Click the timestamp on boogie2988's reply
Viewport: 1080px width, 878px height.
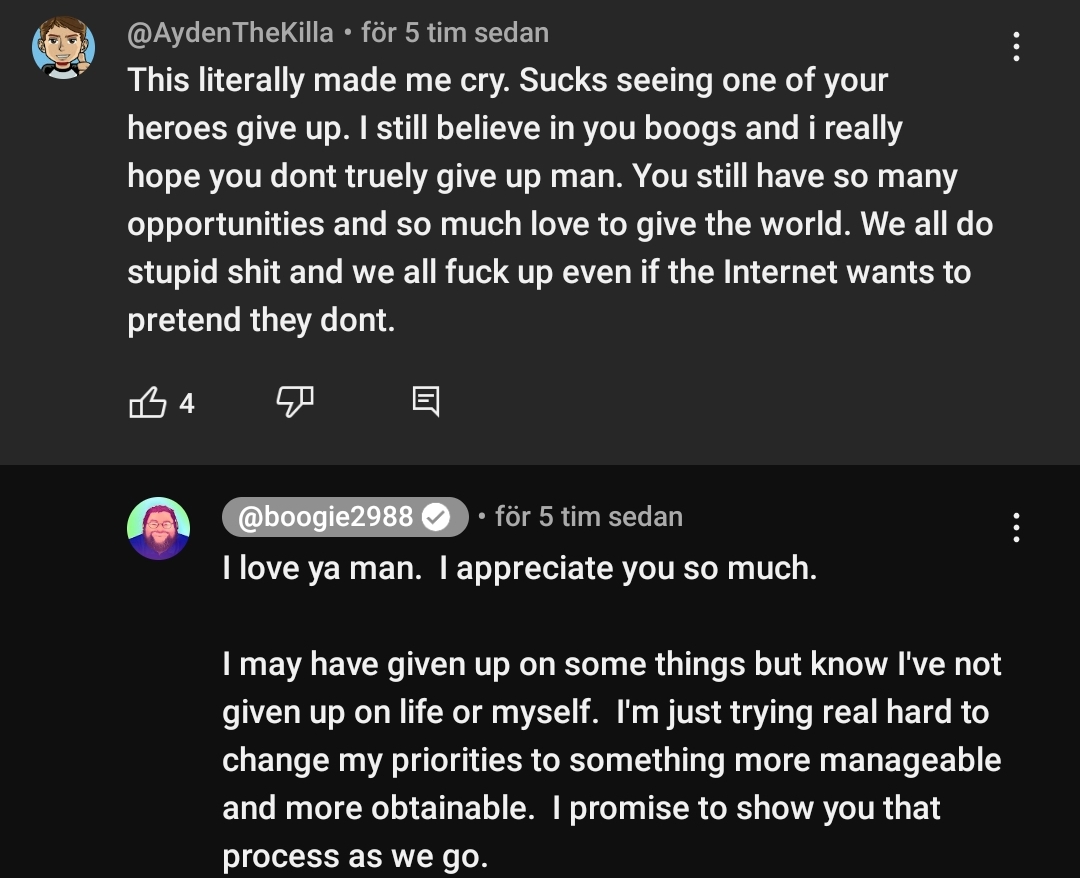589,517
